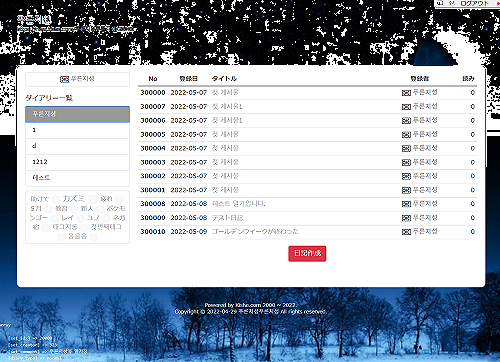Click author name in row 300010

point(425,232)
